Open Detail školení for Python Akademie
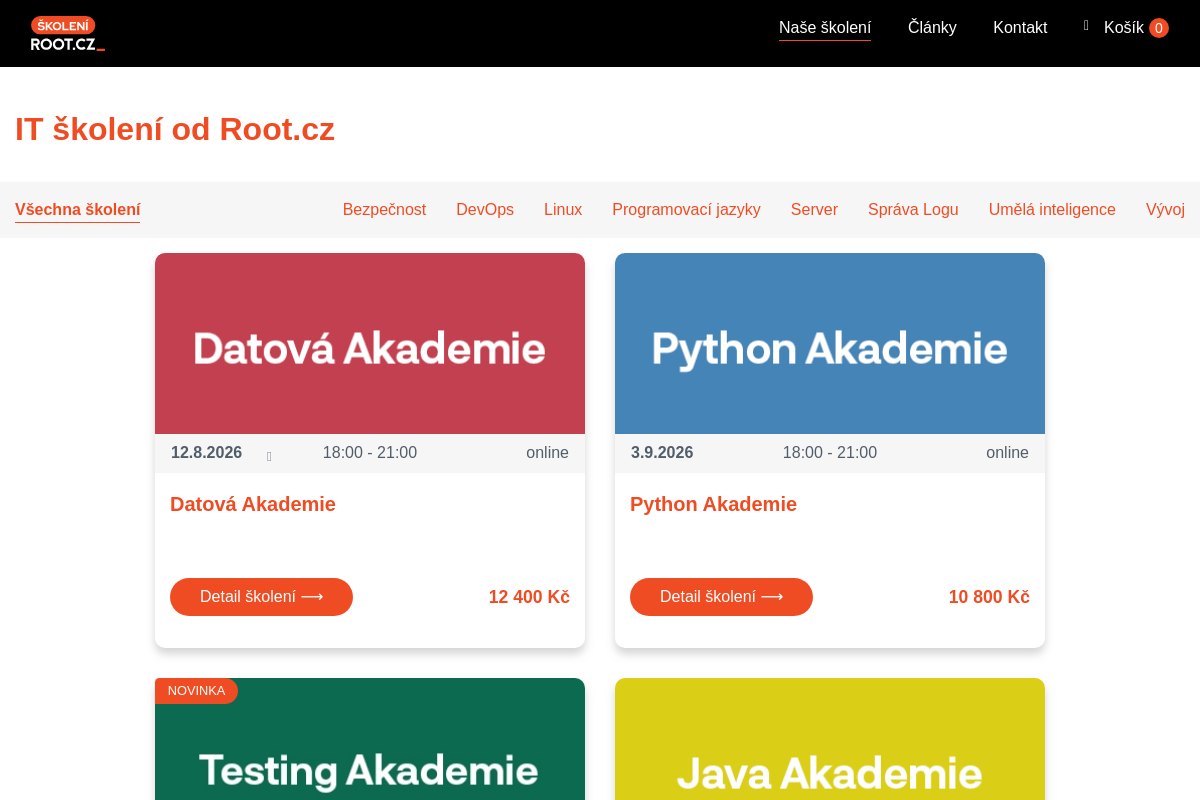 [x=721, y=597]
